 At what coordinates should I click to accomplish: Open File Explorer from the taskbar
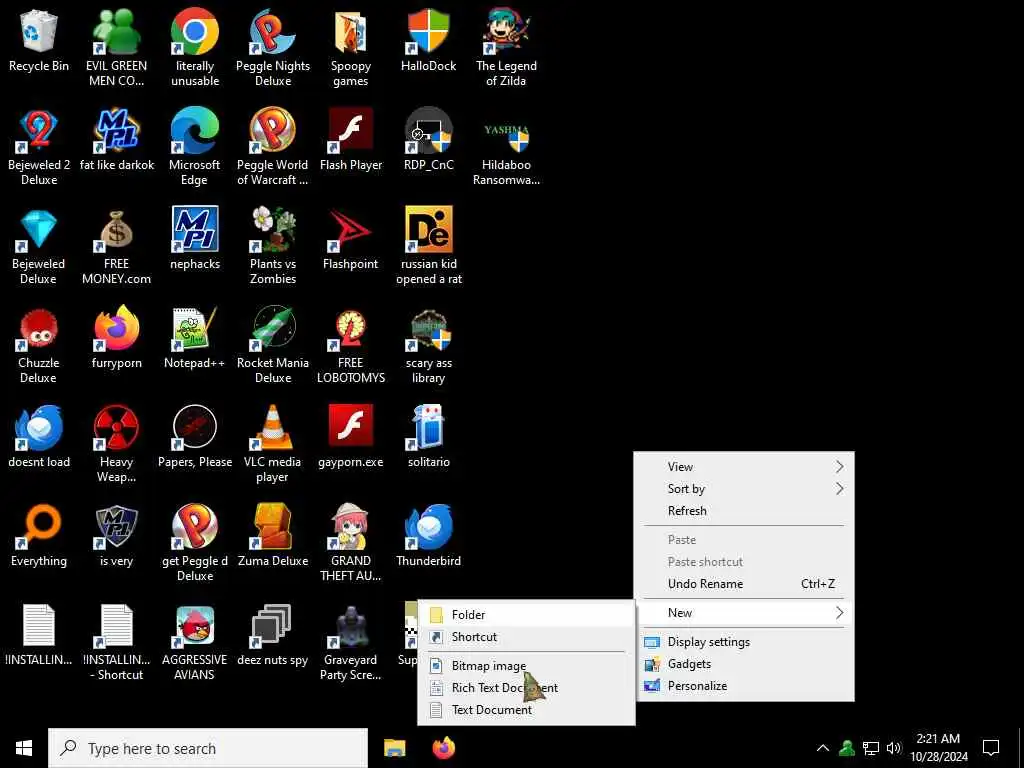pos(394,748)
